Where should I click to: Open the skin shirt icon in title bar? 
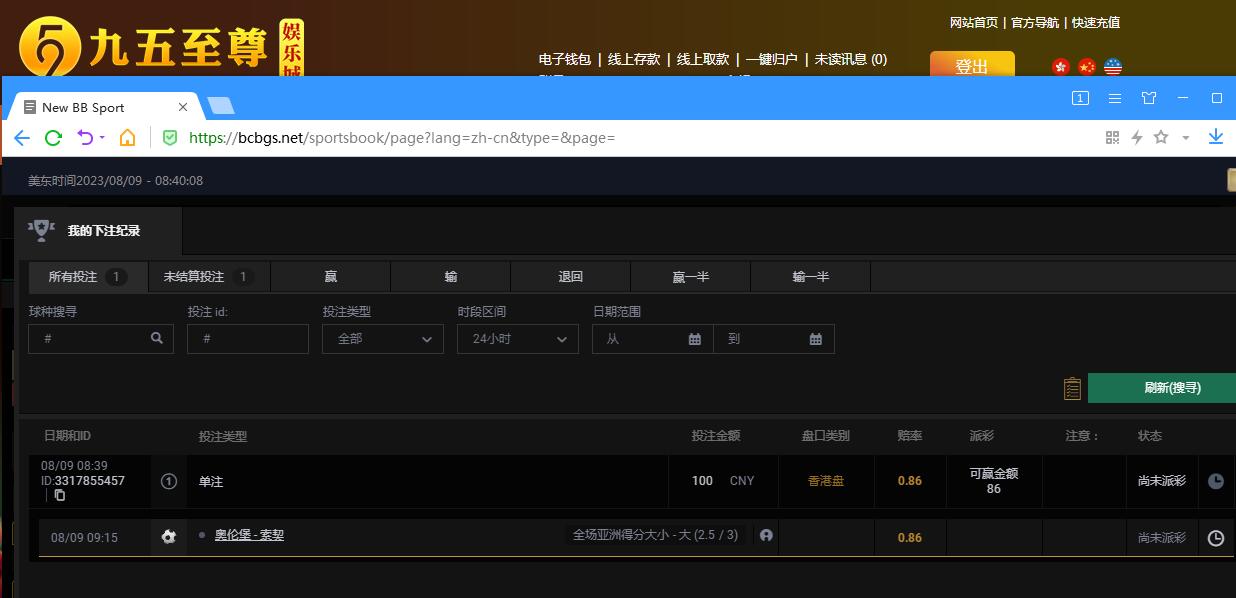pos(1149,98)
